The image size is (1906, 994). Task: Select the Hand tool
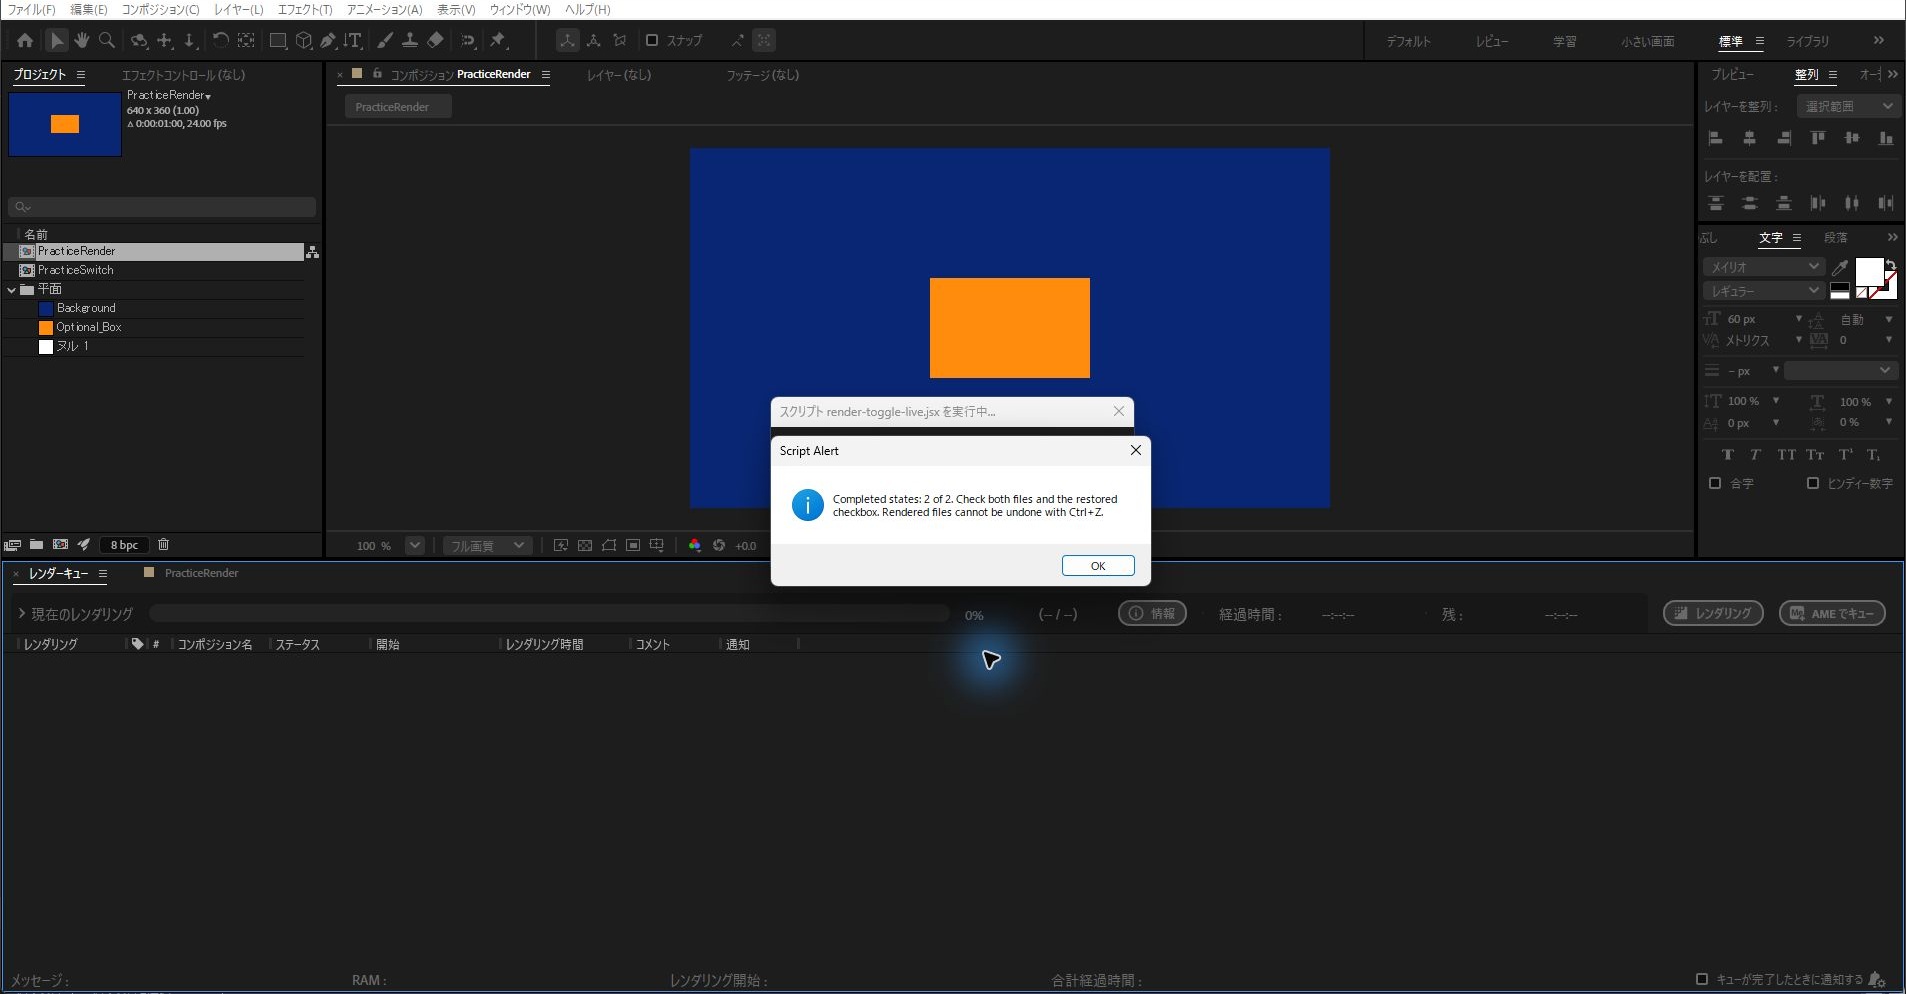click(82, 41)
